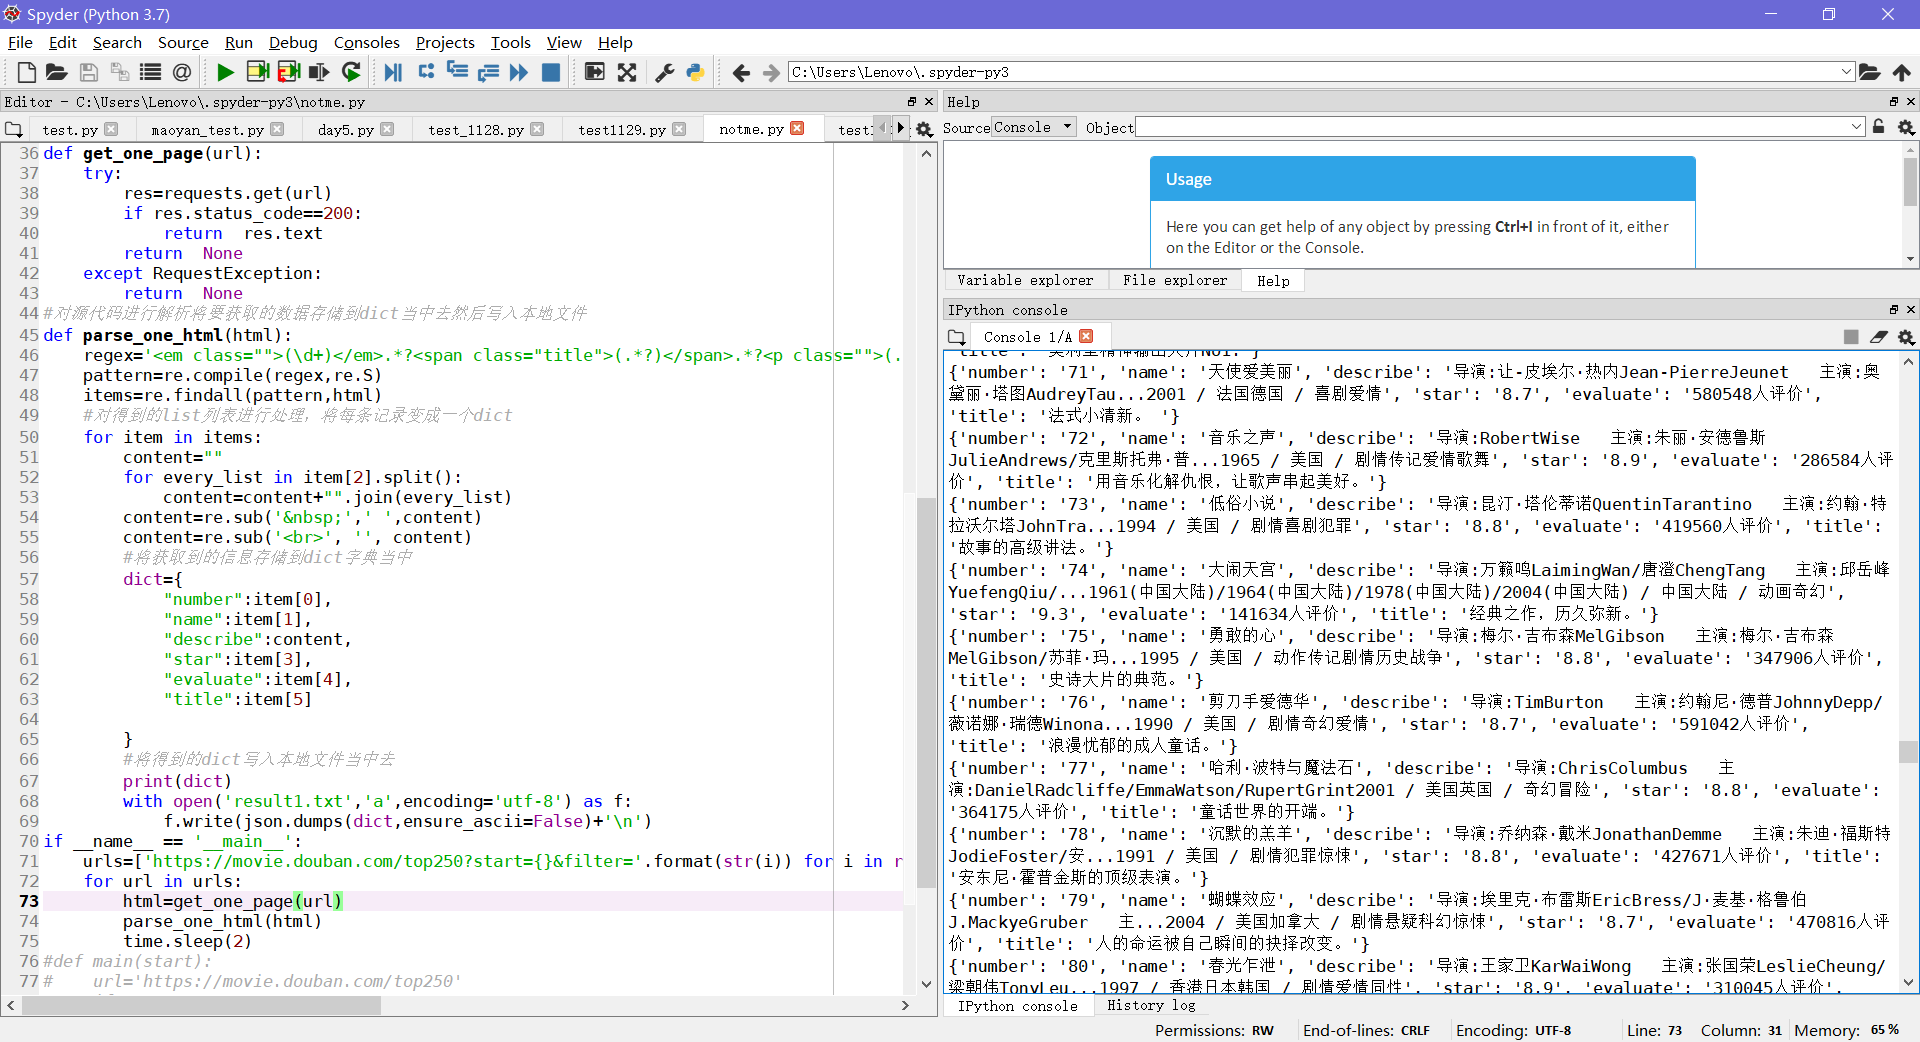
Task: Open the working directory path dropdown
Action: coord(1845,72)
